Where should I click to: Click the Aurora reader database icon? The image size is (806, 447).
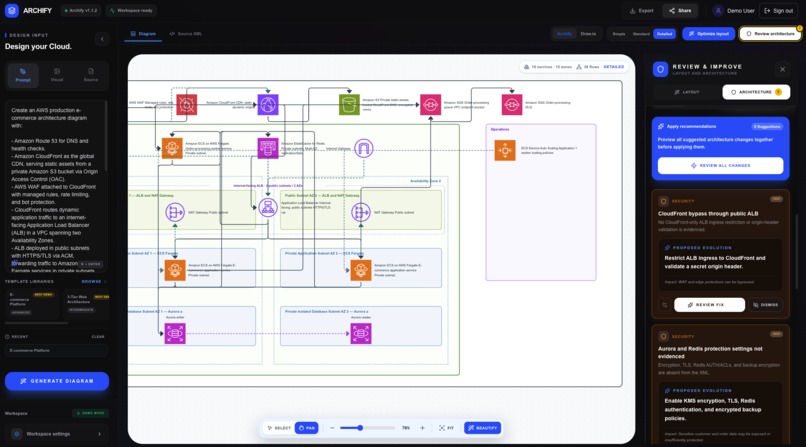coord(360,333)
